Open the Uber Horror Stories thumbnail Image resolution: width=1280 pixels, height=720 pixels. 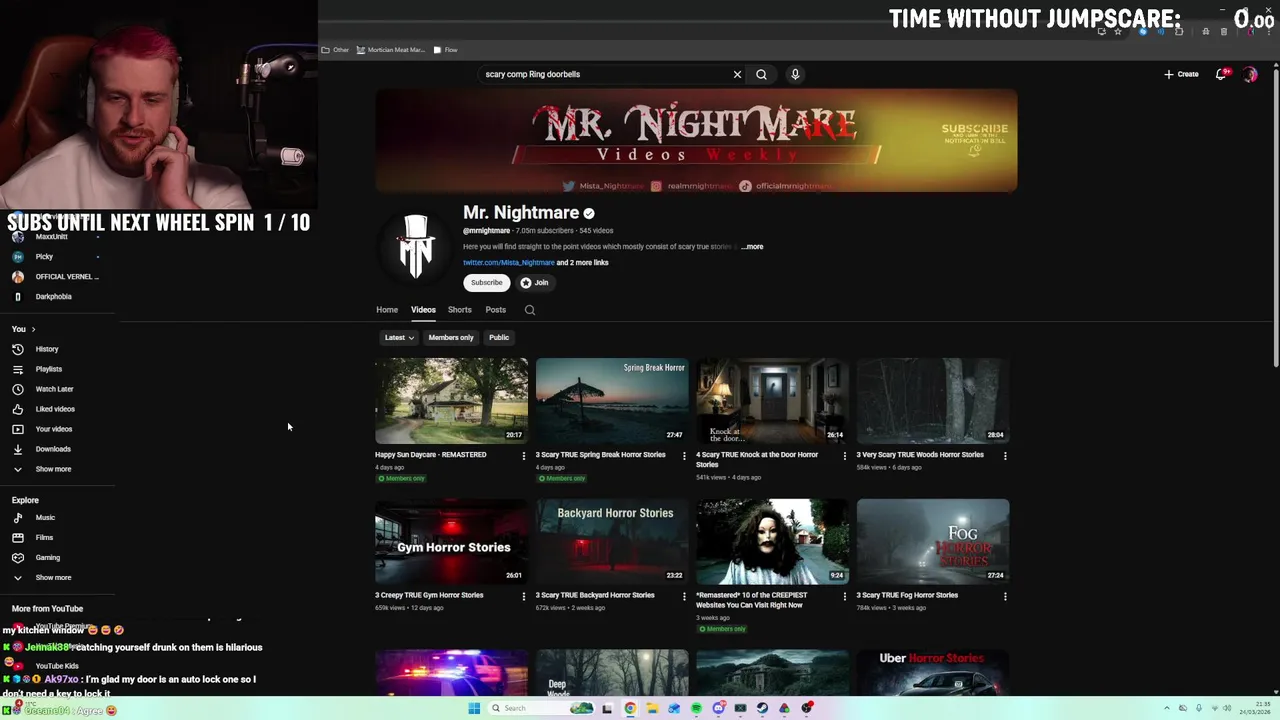click(x=933, y=673)
